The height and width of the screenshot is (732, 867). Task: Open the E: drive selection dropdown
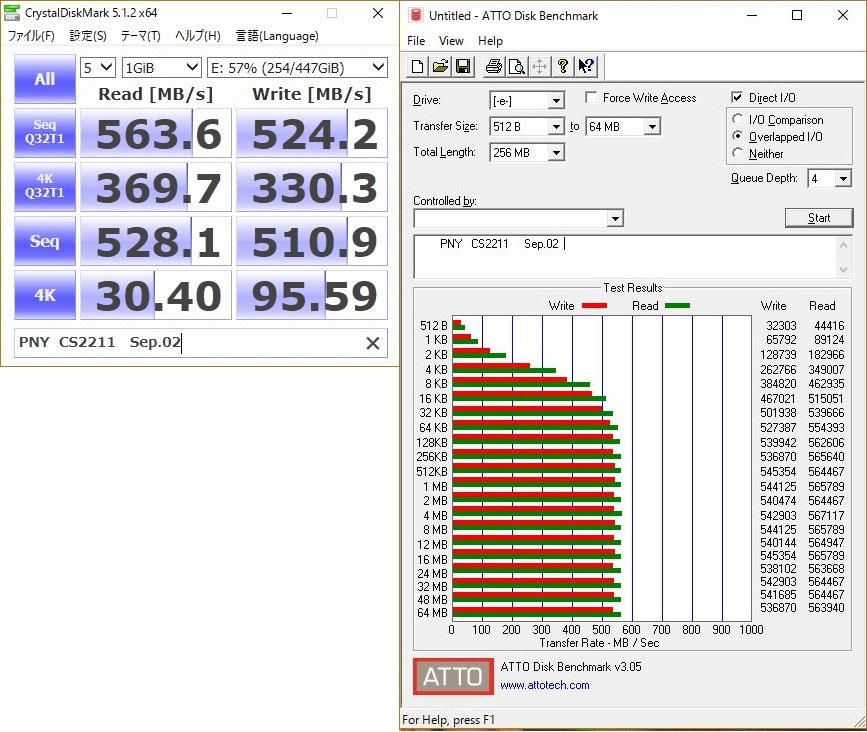tap(297, 68)
